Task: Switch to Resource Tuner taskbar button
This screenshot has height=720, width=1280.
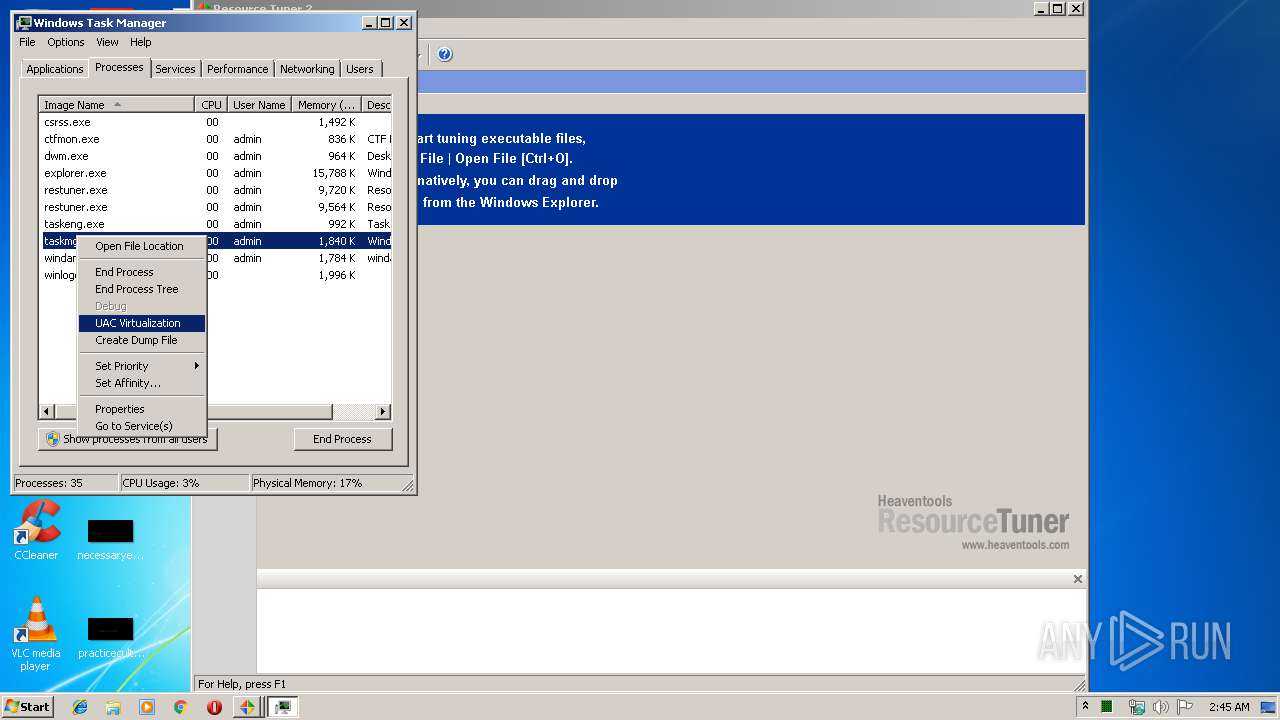Action: click(x=247, y=707)
